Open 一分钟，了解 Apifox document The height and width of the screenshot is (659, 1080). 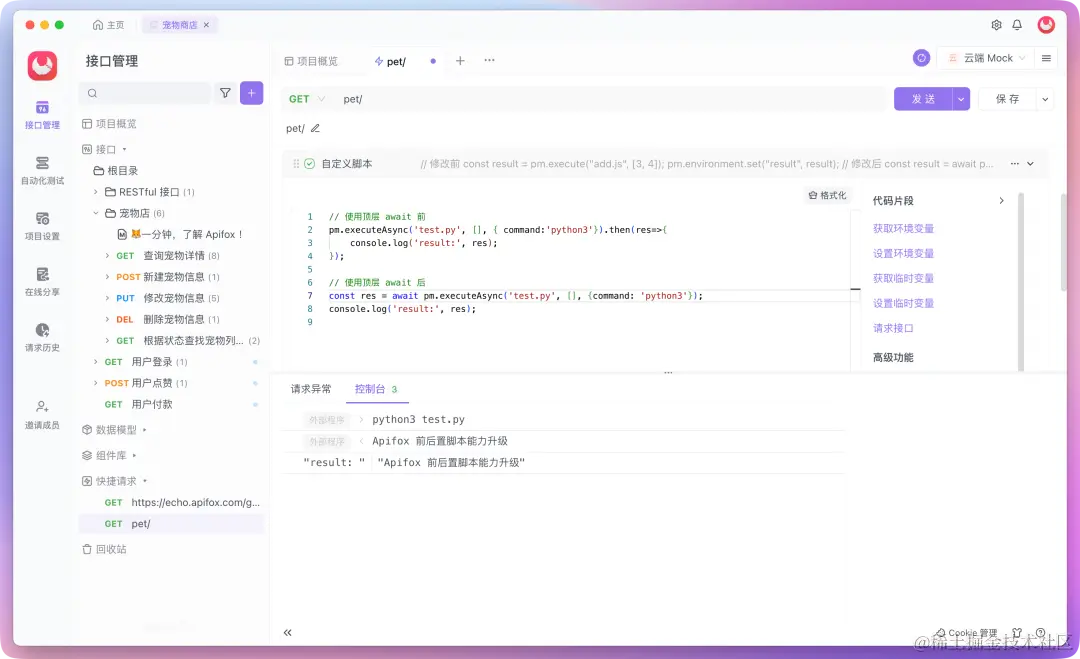coord(180,235)
